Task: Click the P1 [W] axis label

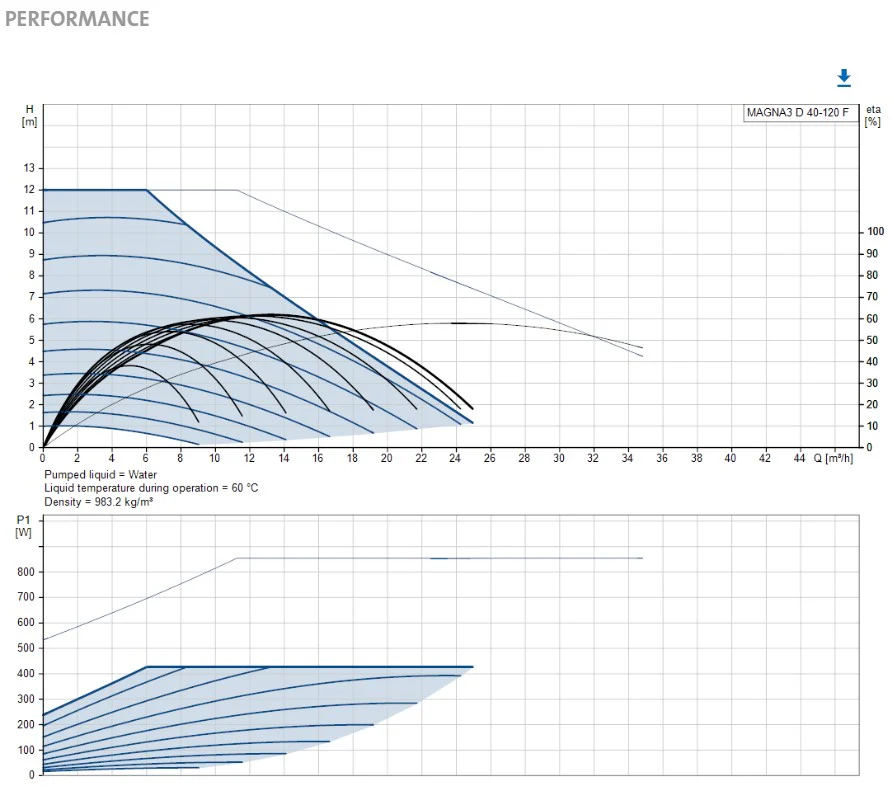Action: click(x=23, y=526)
